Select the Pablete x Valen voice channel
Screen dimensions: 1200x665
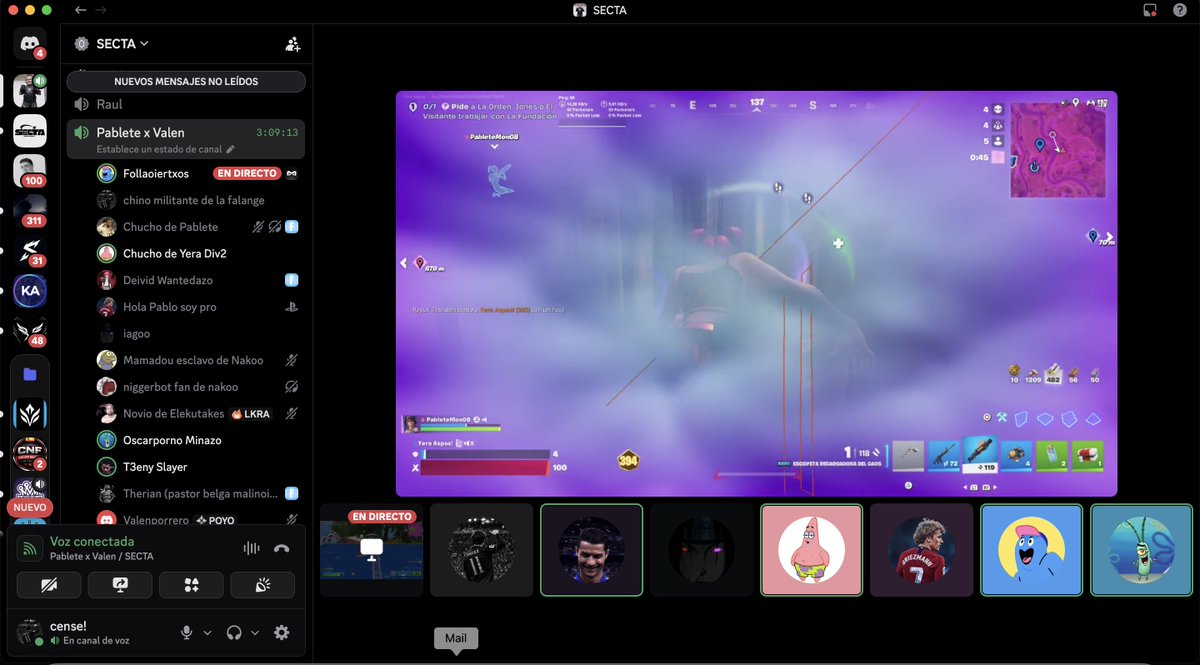(186, 139)
